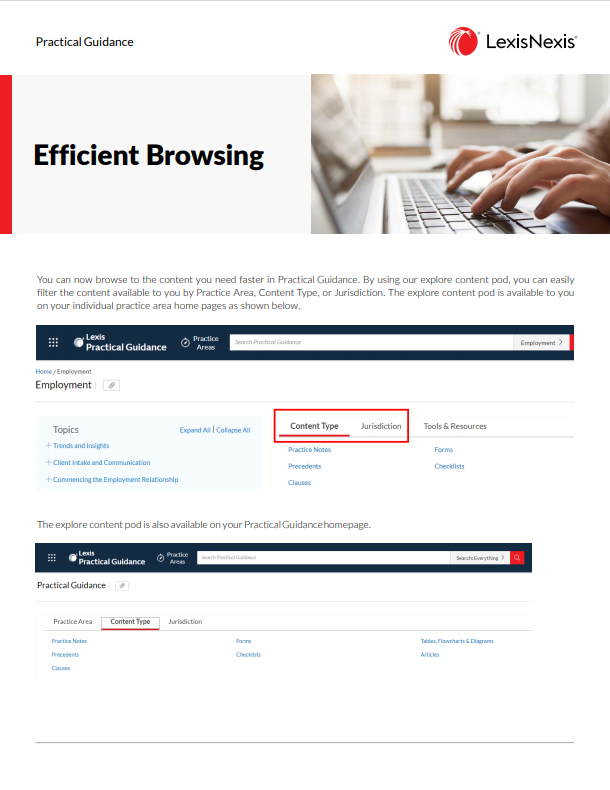
Task: Click the laptop typing banner image
Action: (x=460, y=154)
